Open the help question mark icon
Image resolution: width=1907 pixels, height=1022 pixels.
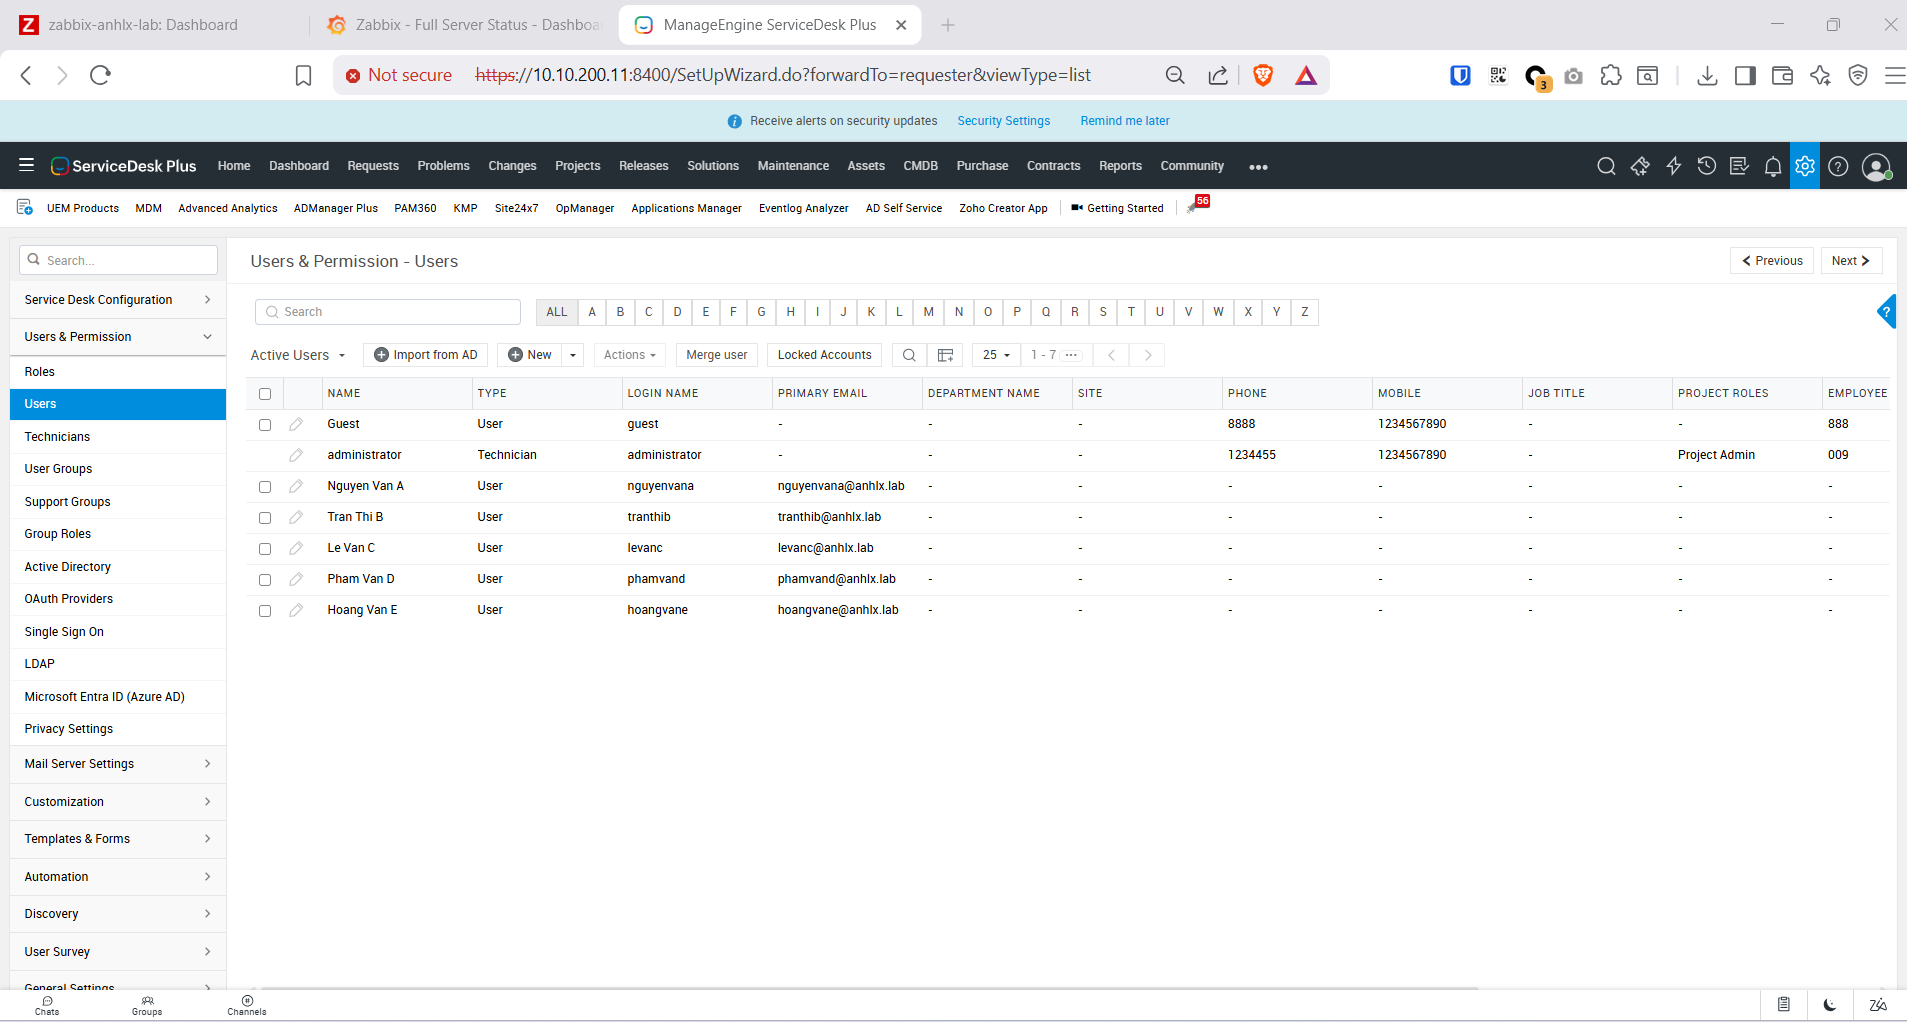pyautogui.click(x=1838, y=166)
